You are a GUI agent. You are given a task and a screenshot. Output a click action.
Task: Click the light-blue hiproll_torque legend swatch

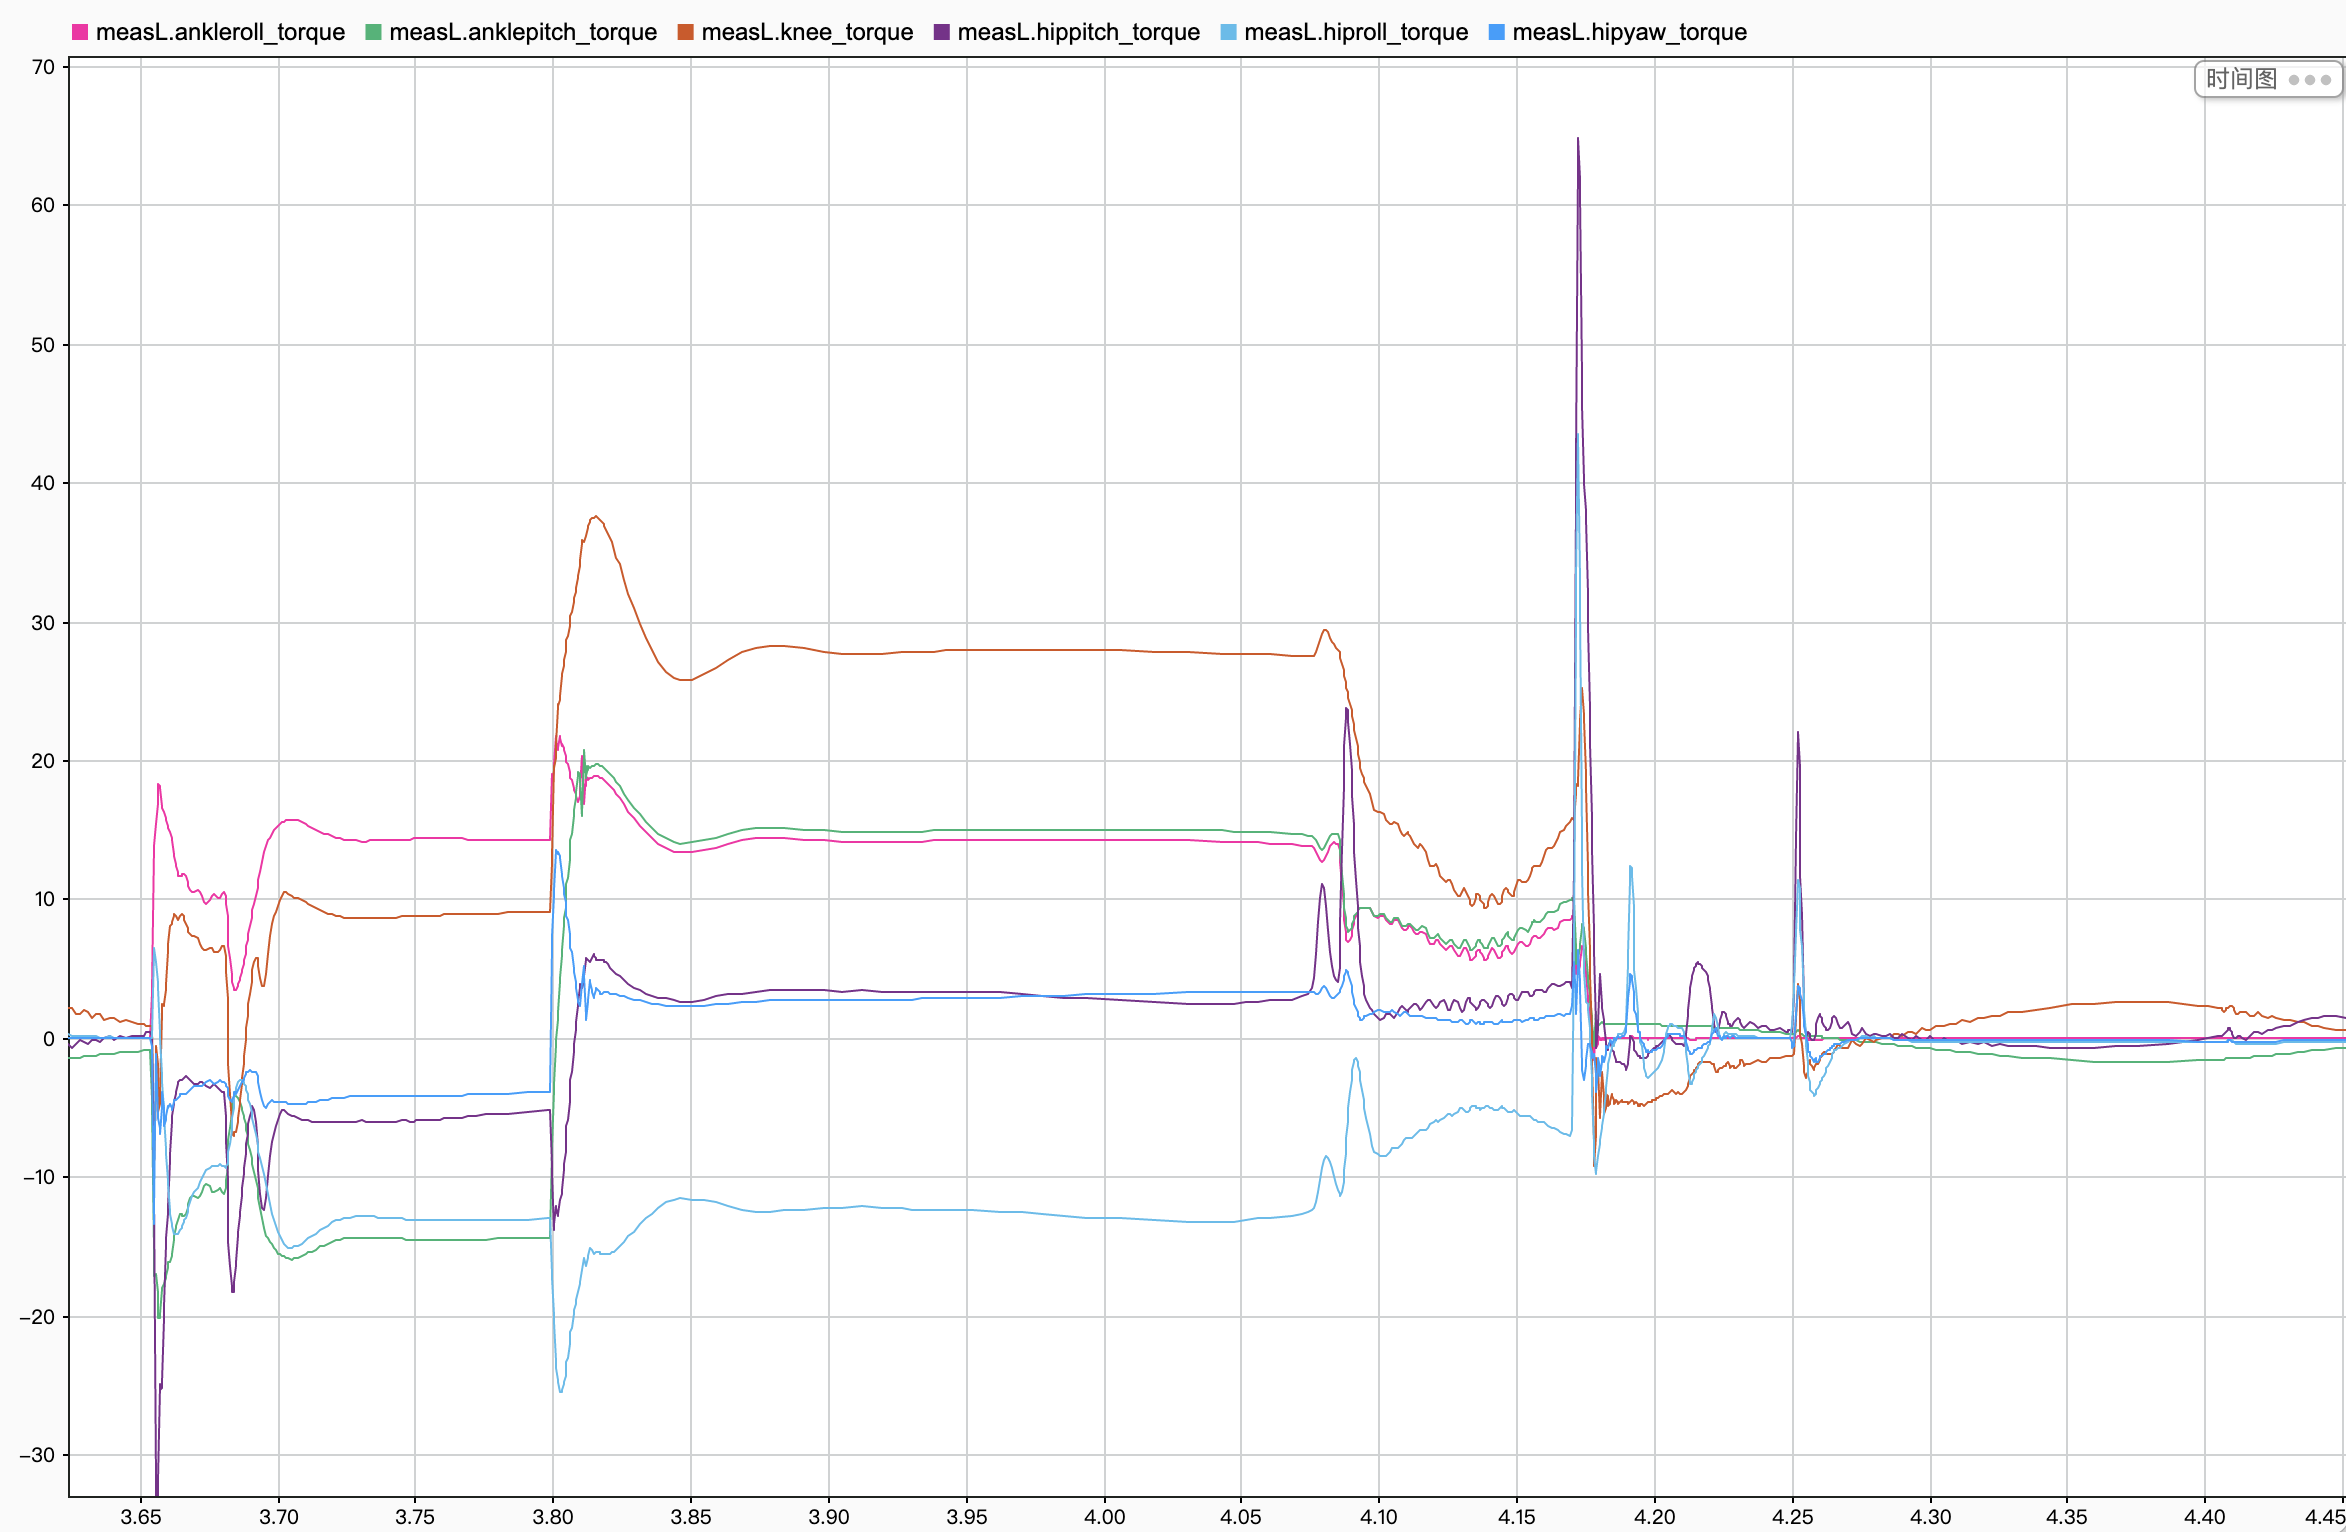click(x=1228, y=32)
